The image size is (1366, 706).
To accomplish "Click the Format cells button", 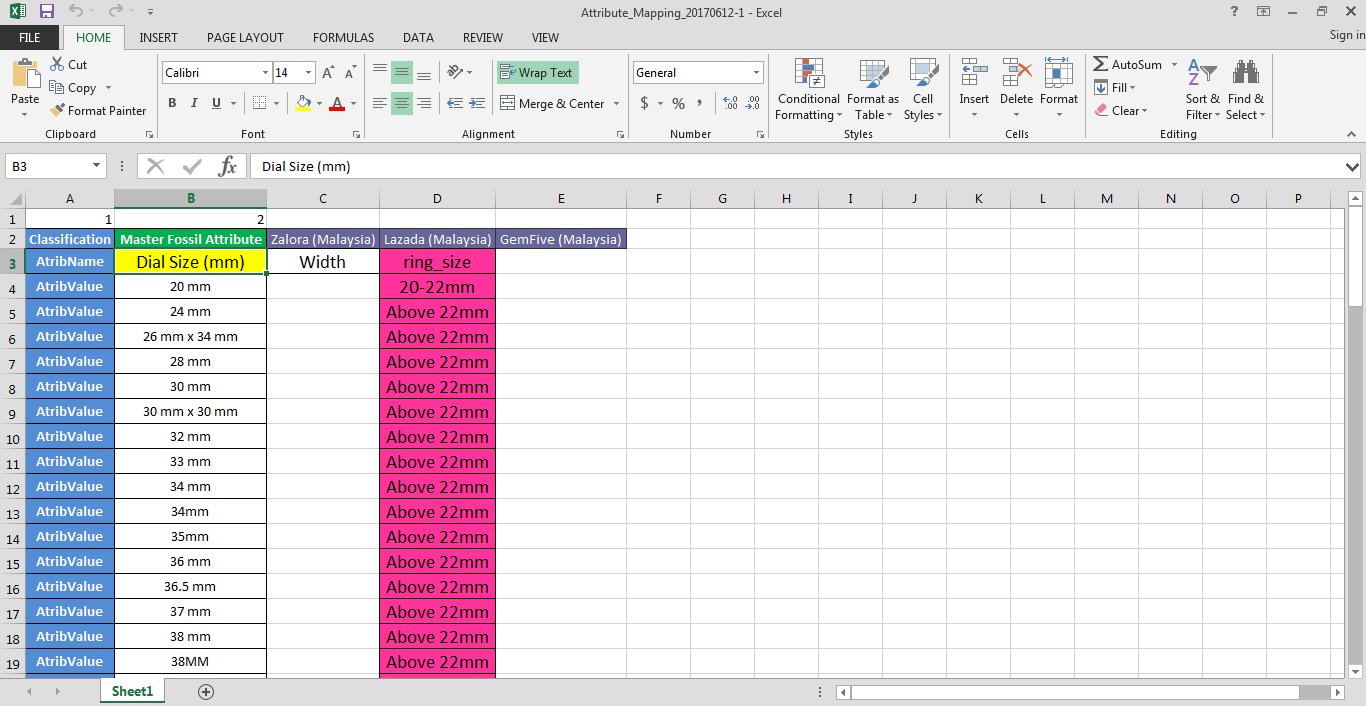I will pyautogui.click(x=1059, y=89).
